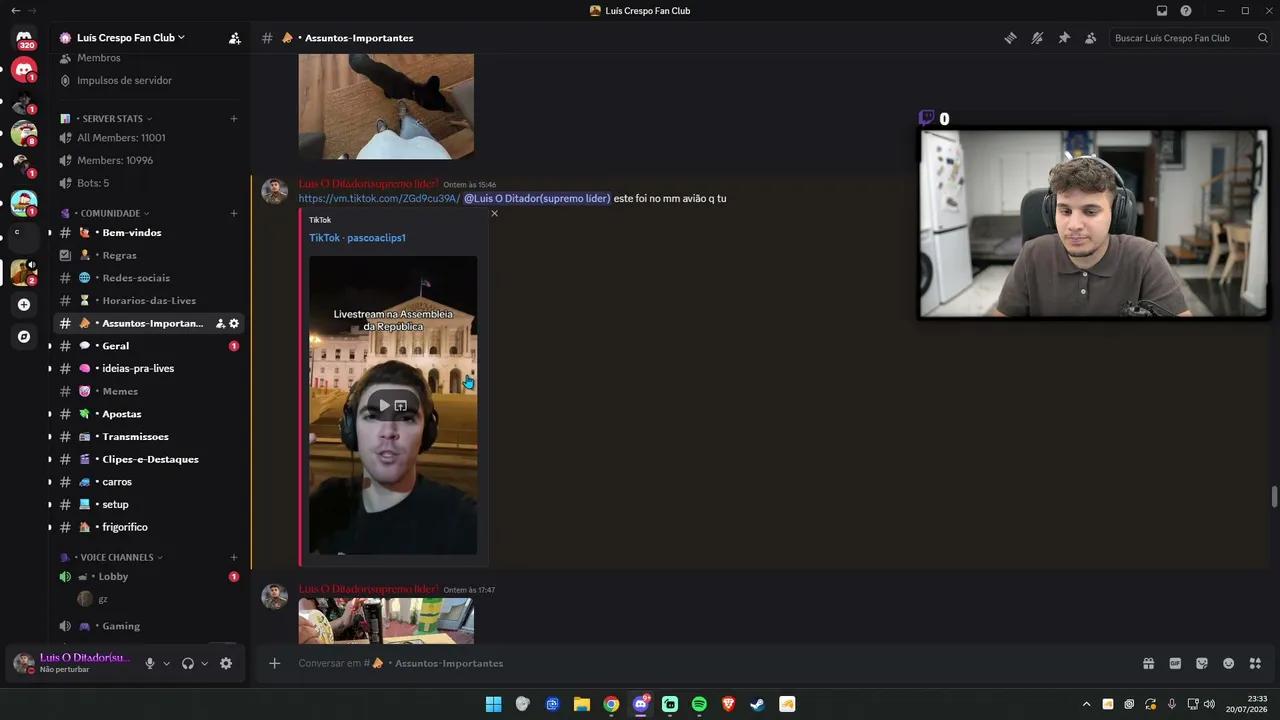Toggle headphone deafen in user panel
1280x720 pixels.
[x=187, y=663]
